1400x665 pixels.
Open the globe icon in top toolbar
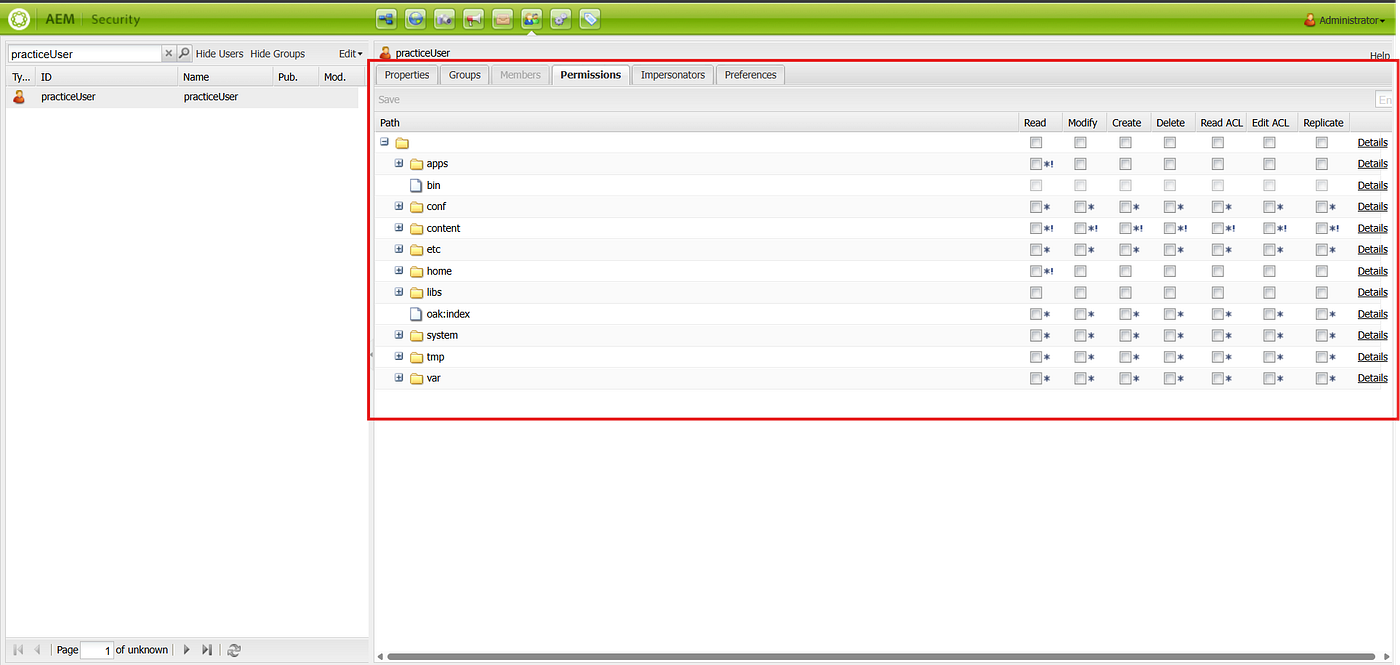[x=415, y=18]
